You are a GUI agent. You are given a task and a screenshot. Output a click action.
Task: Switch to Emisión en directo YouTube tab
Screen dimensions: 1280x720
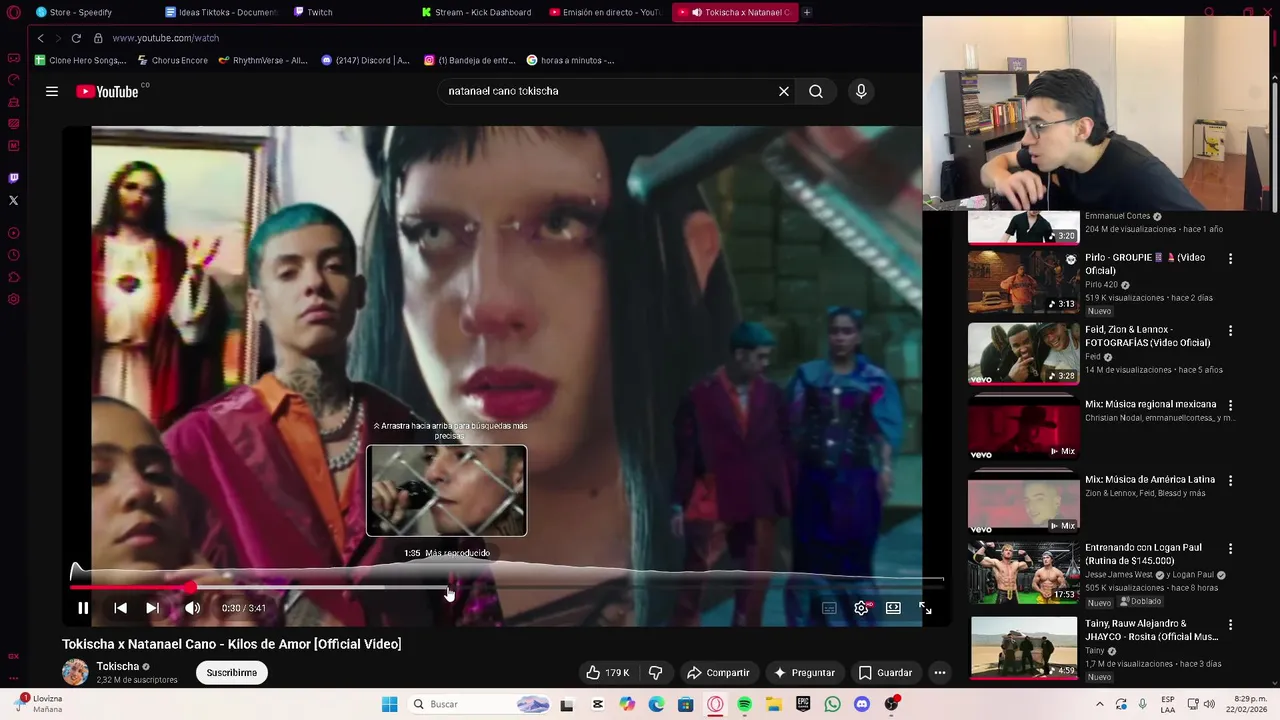pos(608,12)
